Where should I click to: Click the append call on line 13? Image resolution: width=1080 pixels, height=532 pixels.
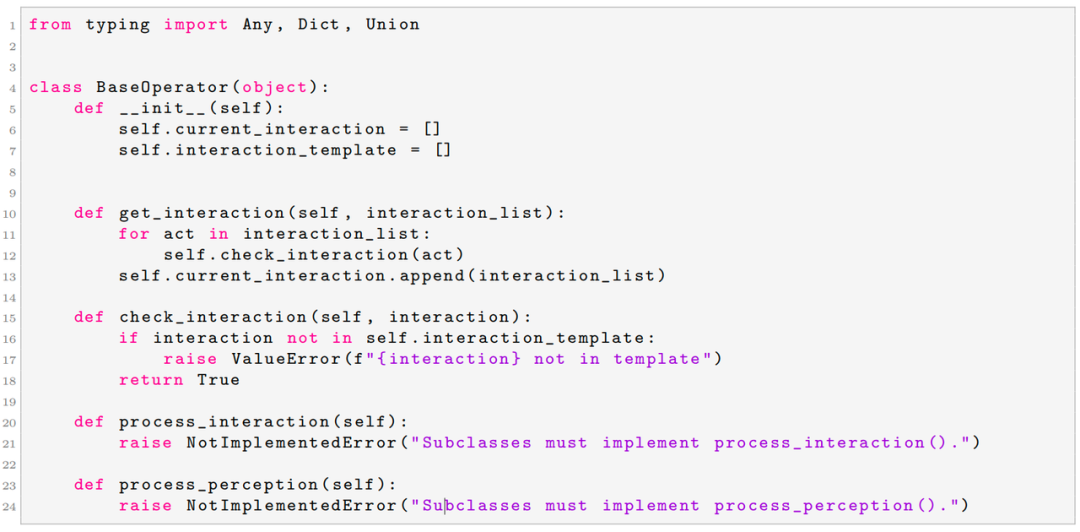tap(393, 276)
